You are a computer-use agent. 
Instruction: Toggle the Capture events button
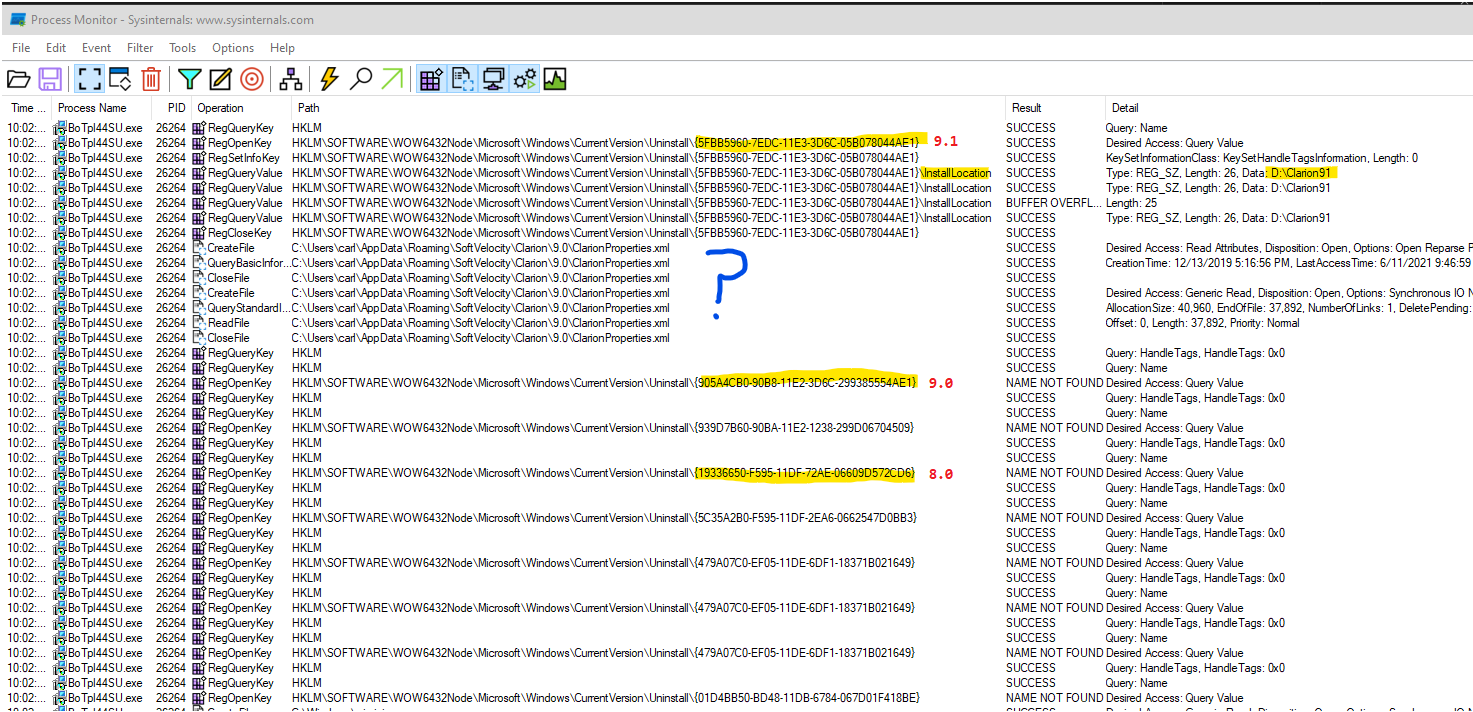[89, 79]
